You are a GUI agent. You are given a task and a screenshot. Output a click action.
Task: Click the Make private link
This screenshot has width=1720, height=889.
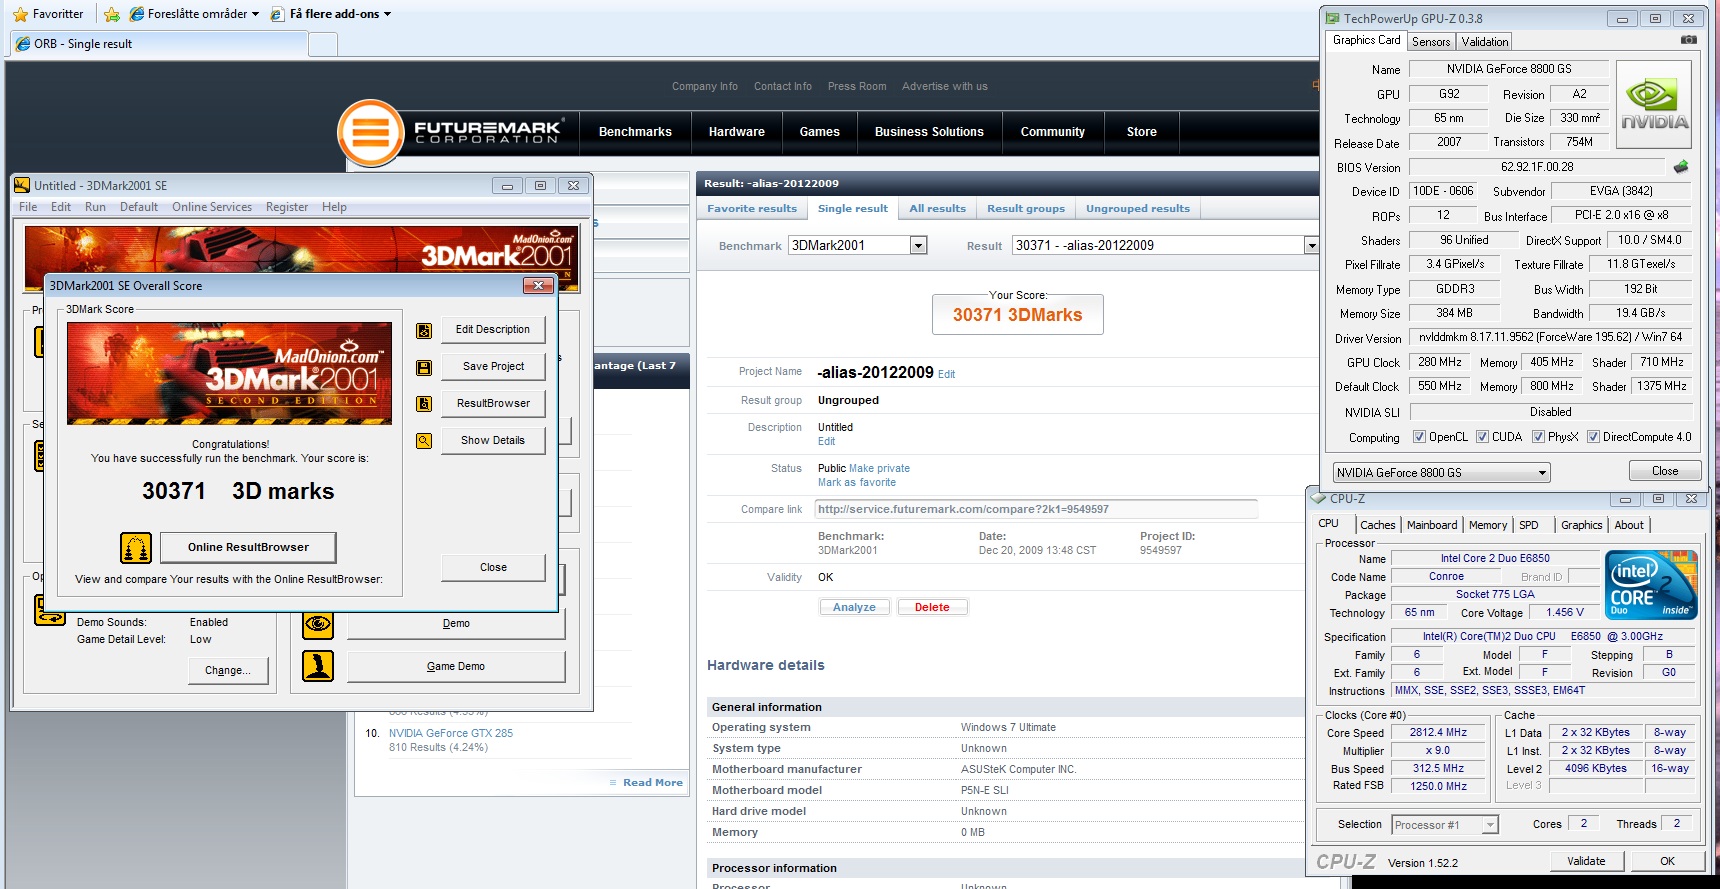879,468
